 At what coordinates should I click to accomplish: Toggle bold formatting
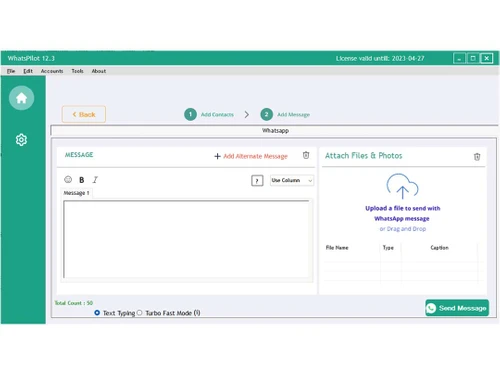point(82,180)
